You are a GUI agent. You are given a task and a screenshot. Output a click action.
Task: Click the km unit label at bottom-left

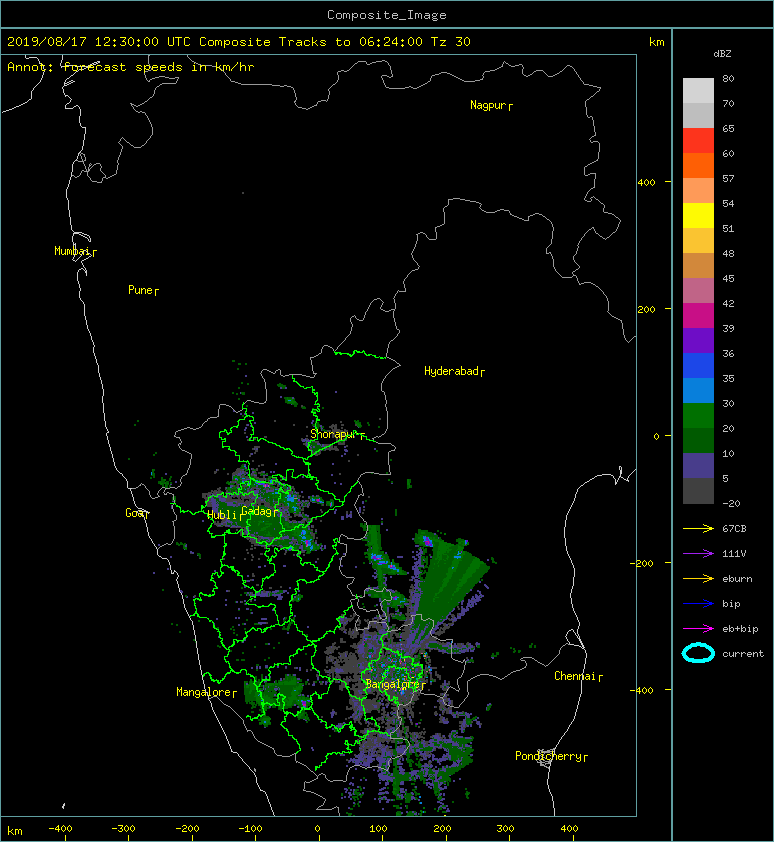point(15,831)
